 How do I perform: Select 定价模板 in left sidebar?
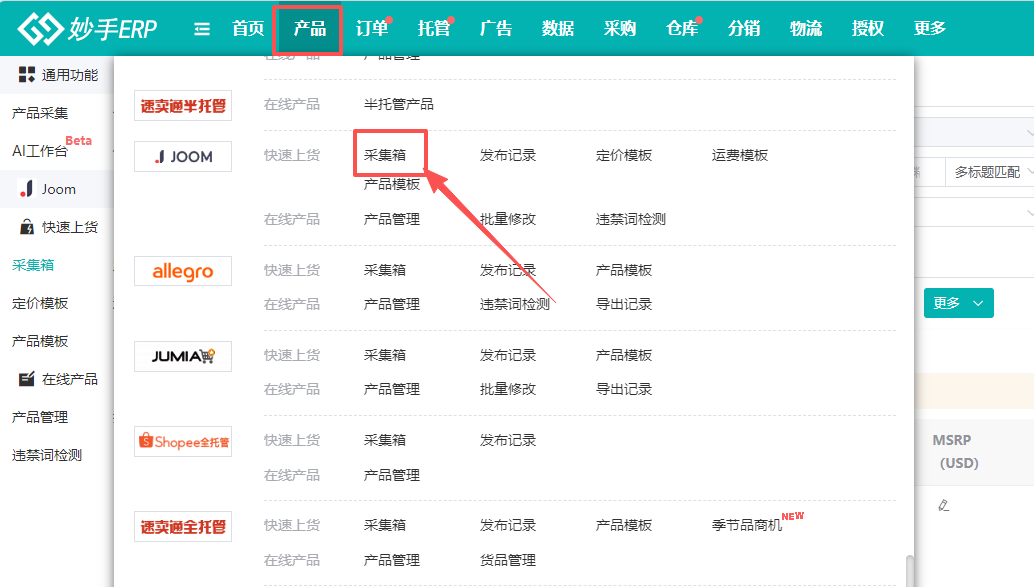tap(40, 303)
